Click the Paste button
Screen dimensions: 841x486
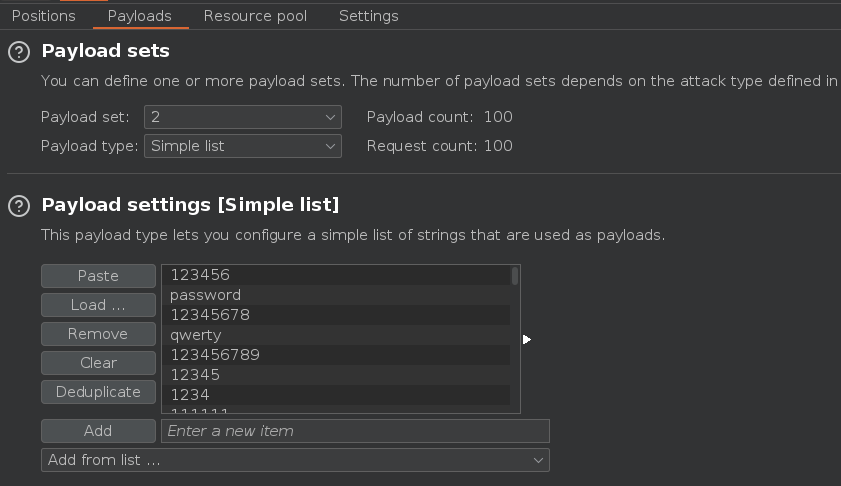click(98, 276)
